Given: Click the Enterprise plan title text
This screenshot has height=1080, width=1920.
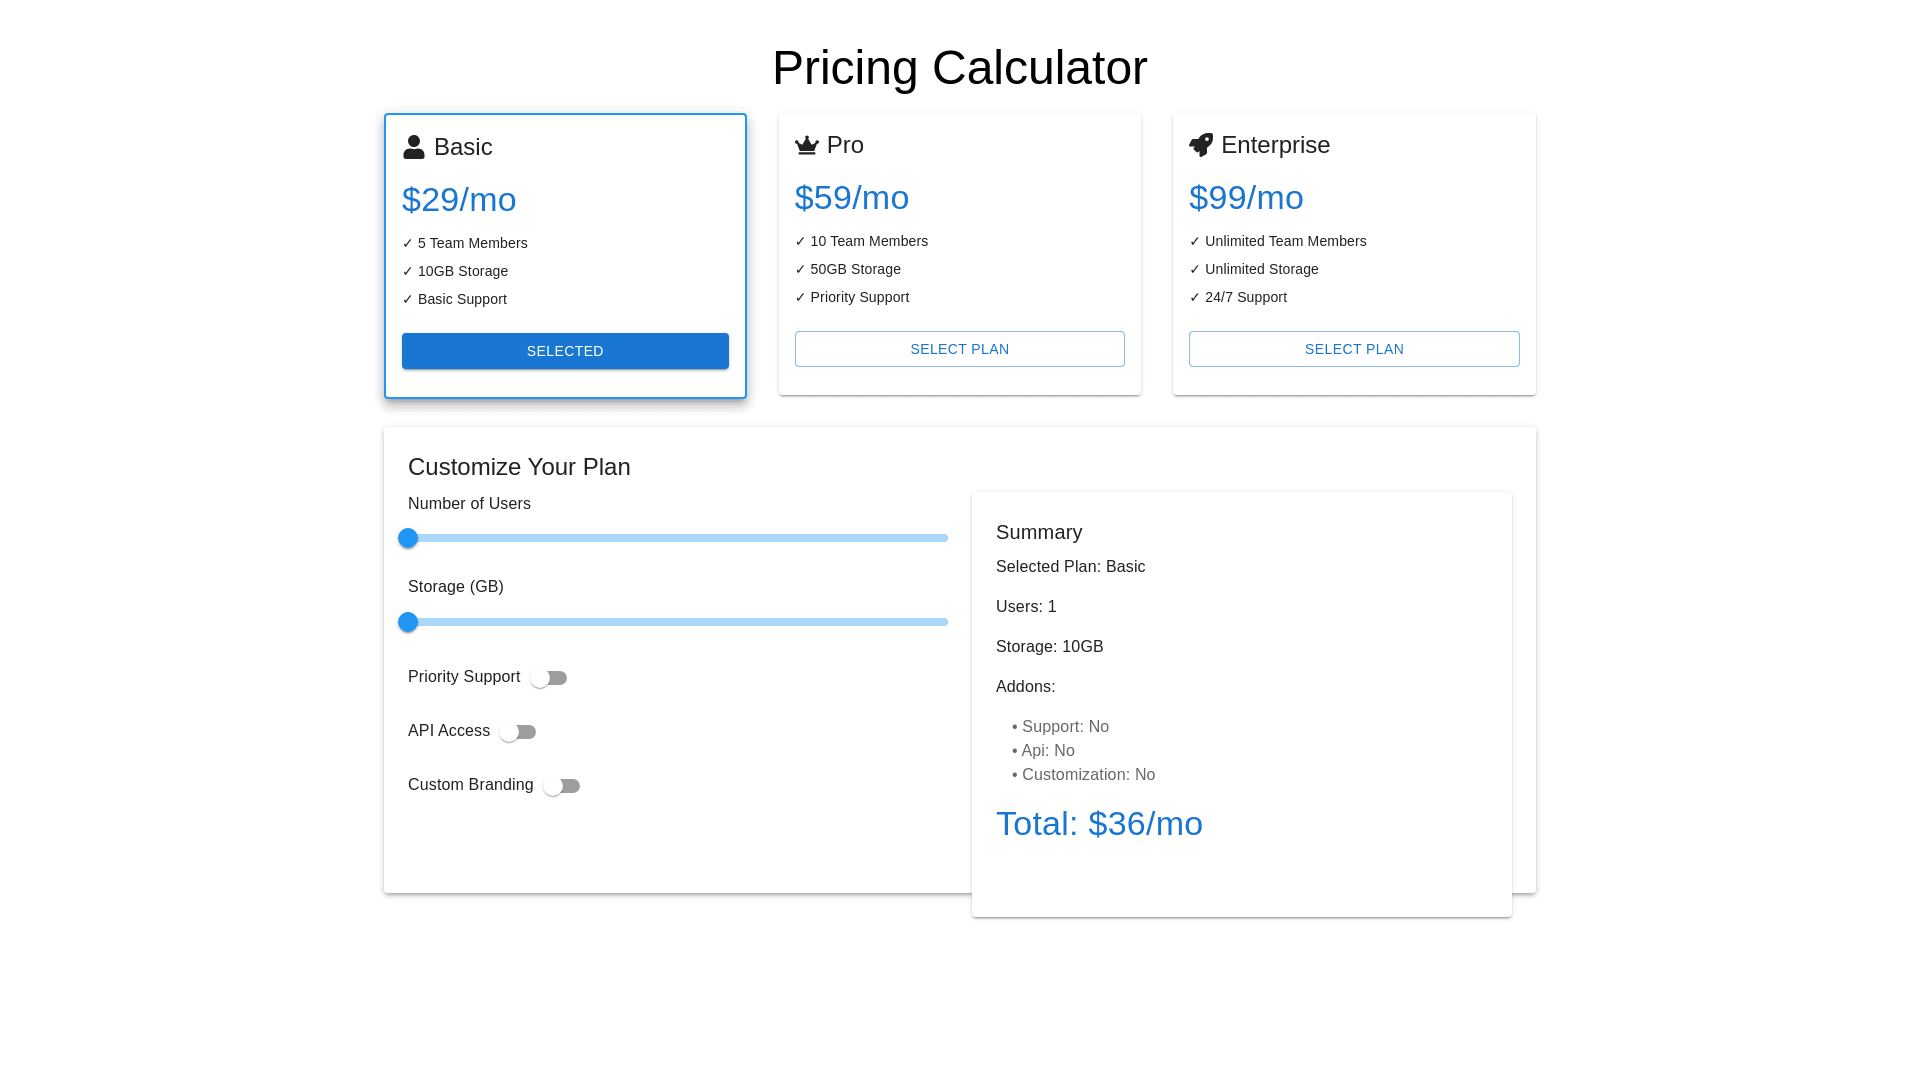Looking at the screenshot, I should [x=1275, y=145].
